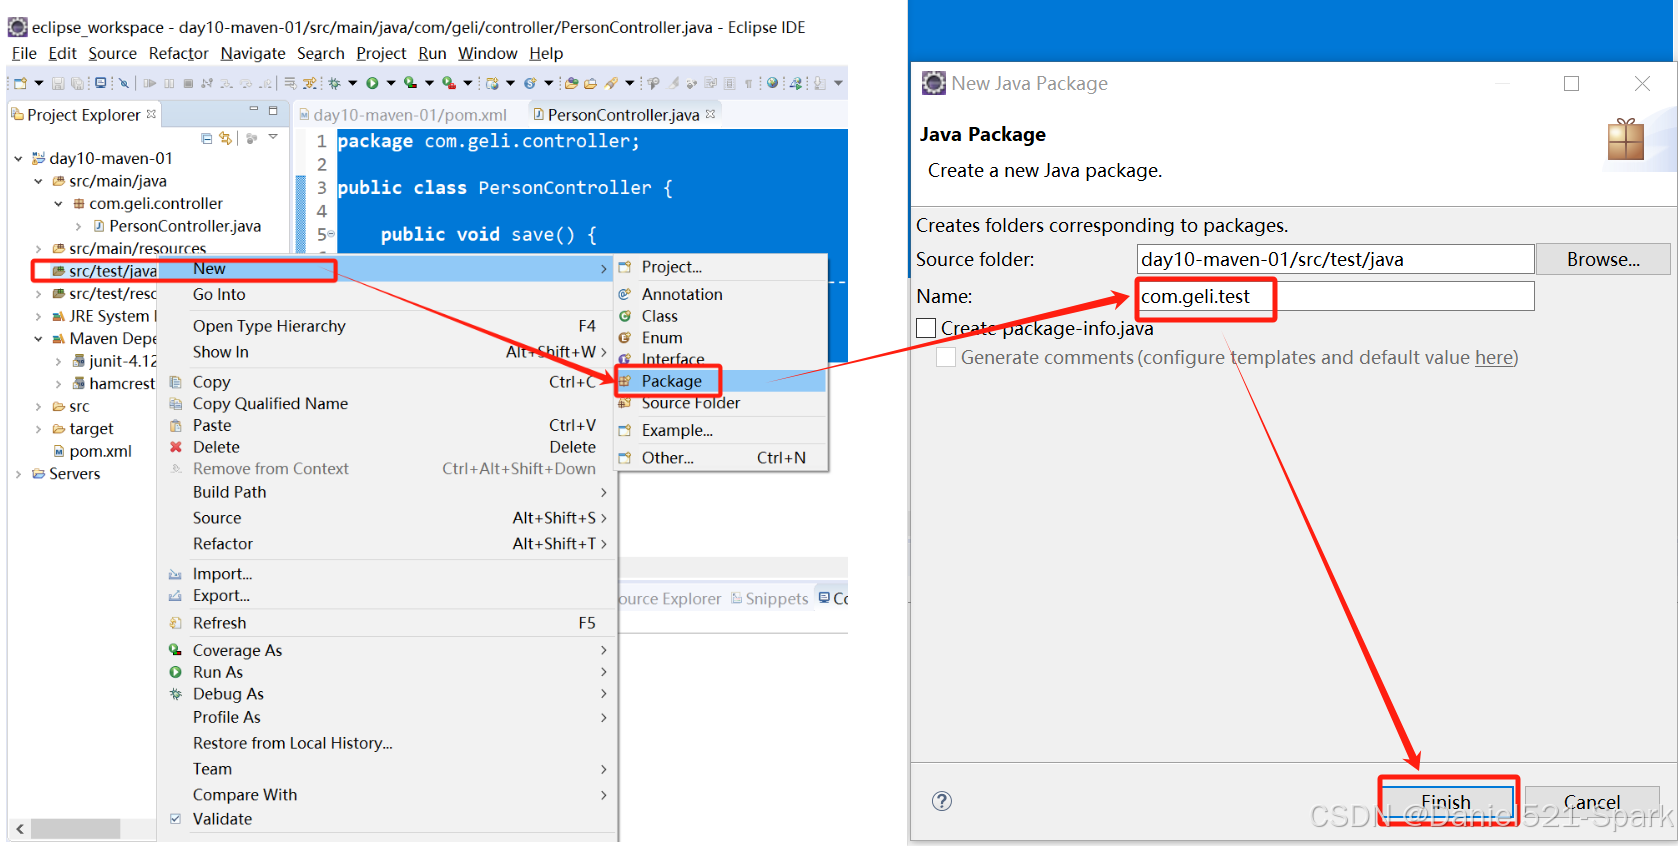Toggle Generate comments checkbox

(945, 357)
